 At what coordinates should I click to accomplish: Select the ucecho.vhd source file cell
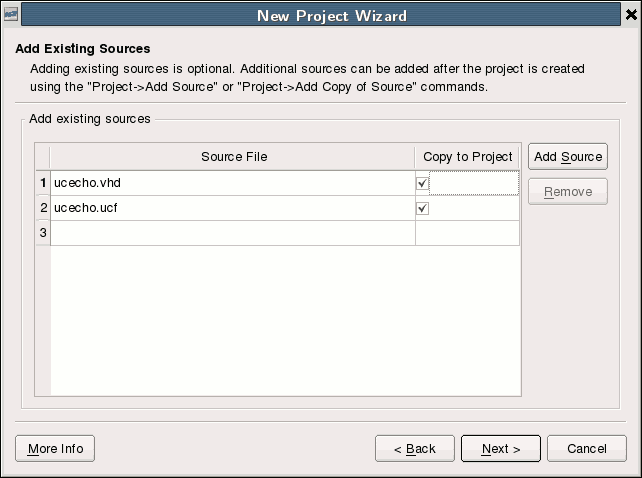[x=233, y=183]
